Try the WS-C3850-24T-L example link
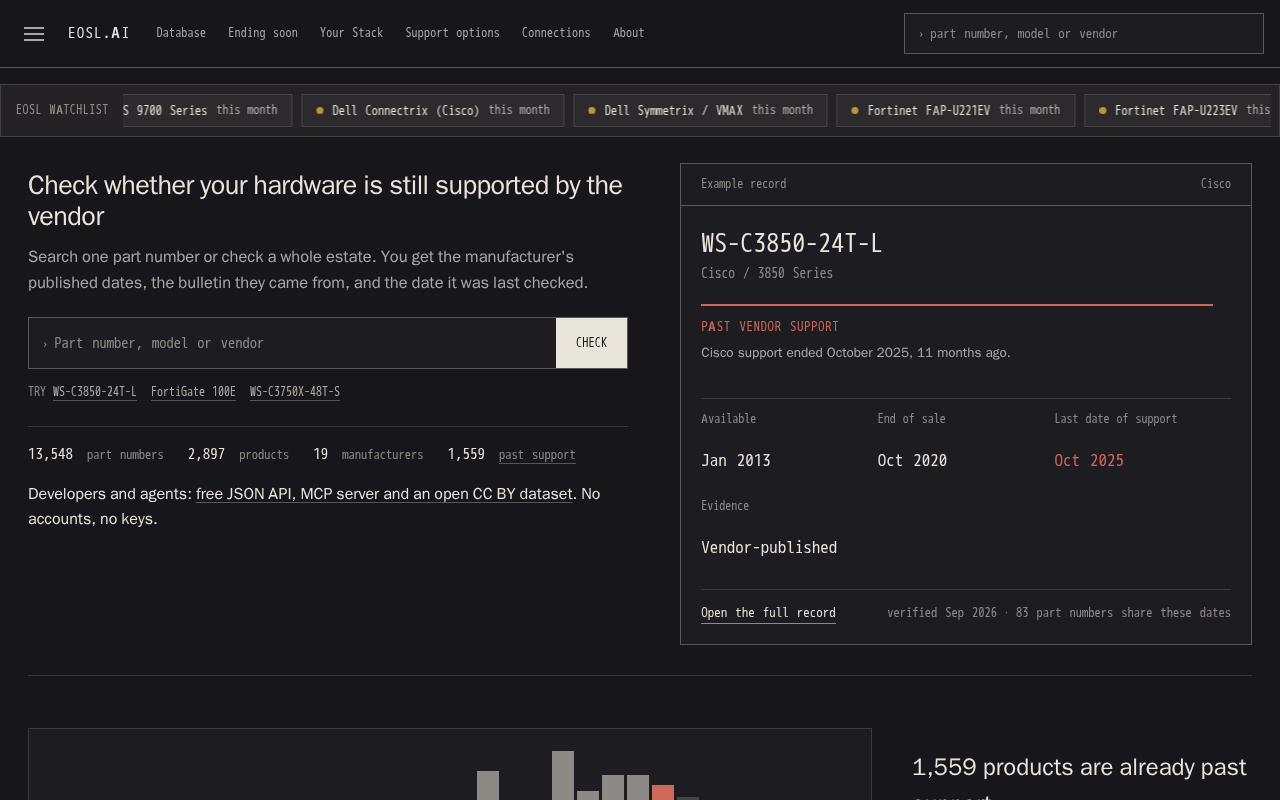The width and height of the screenshot is (1280, 800). click(x=95, y=392)
